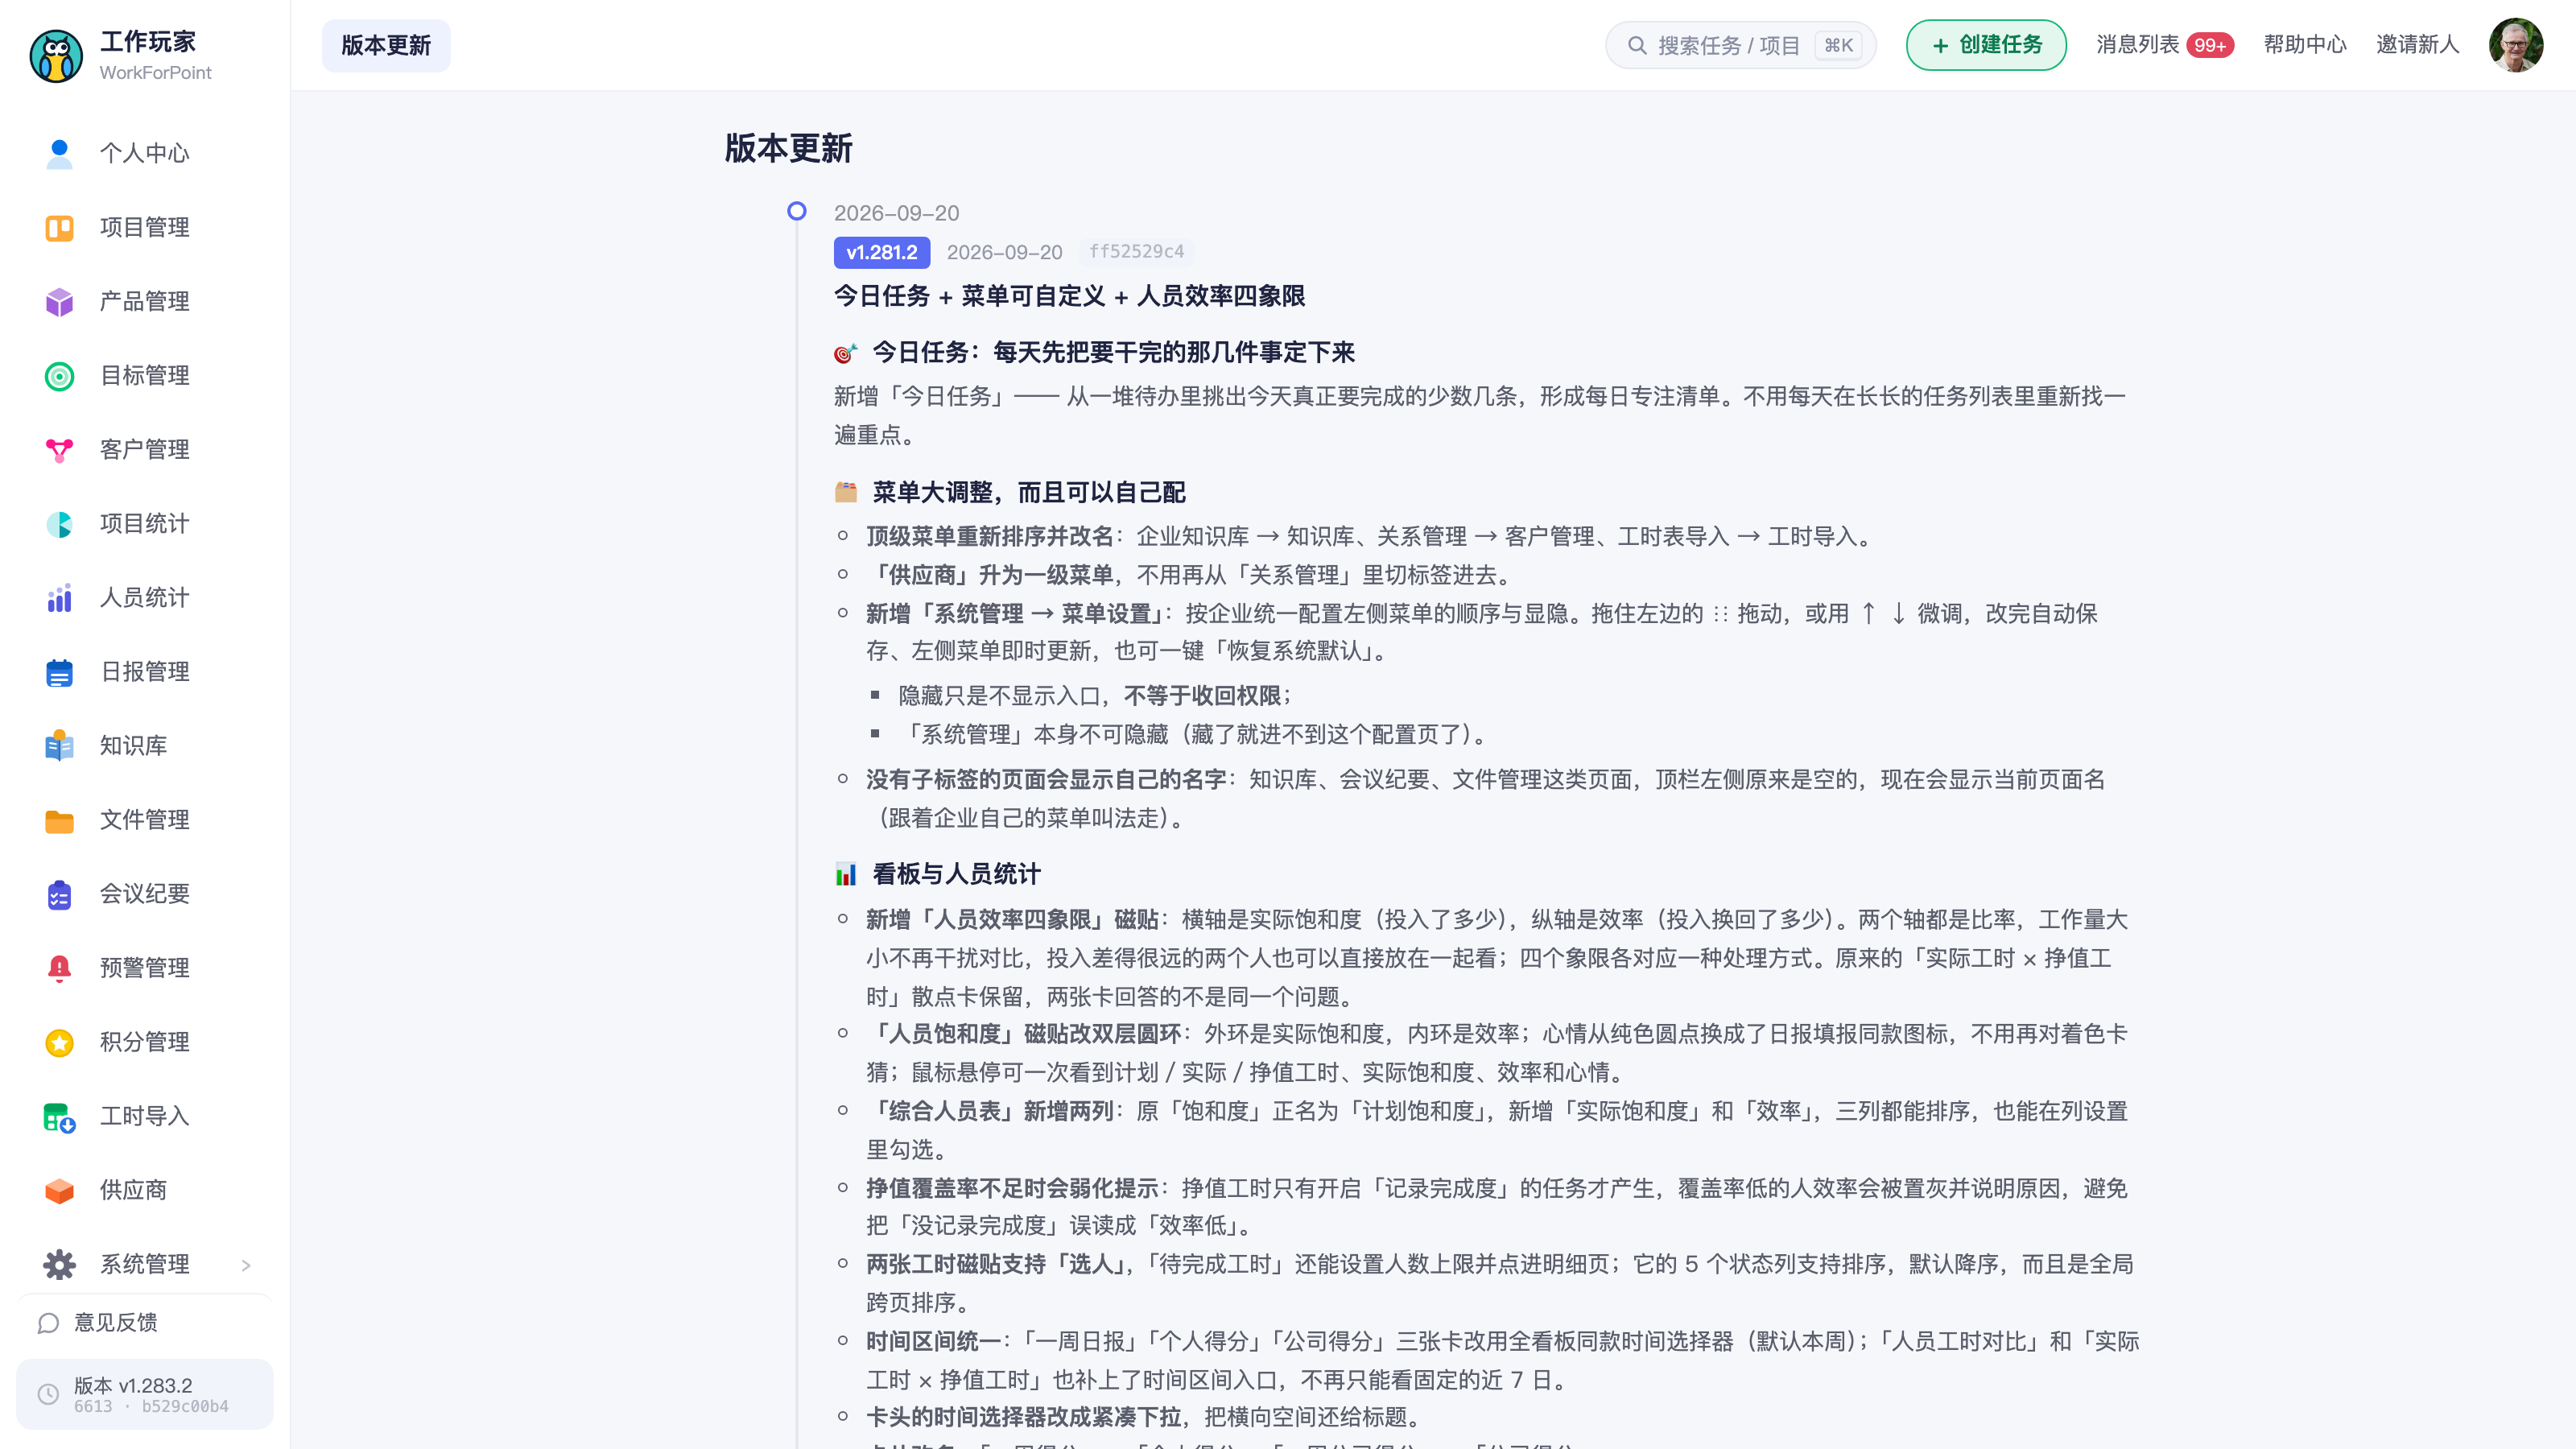This screenshot has height=1449, width=2576.
Task: Click the WorkForPoint owl logo
Action: click(x=56, y=55)
